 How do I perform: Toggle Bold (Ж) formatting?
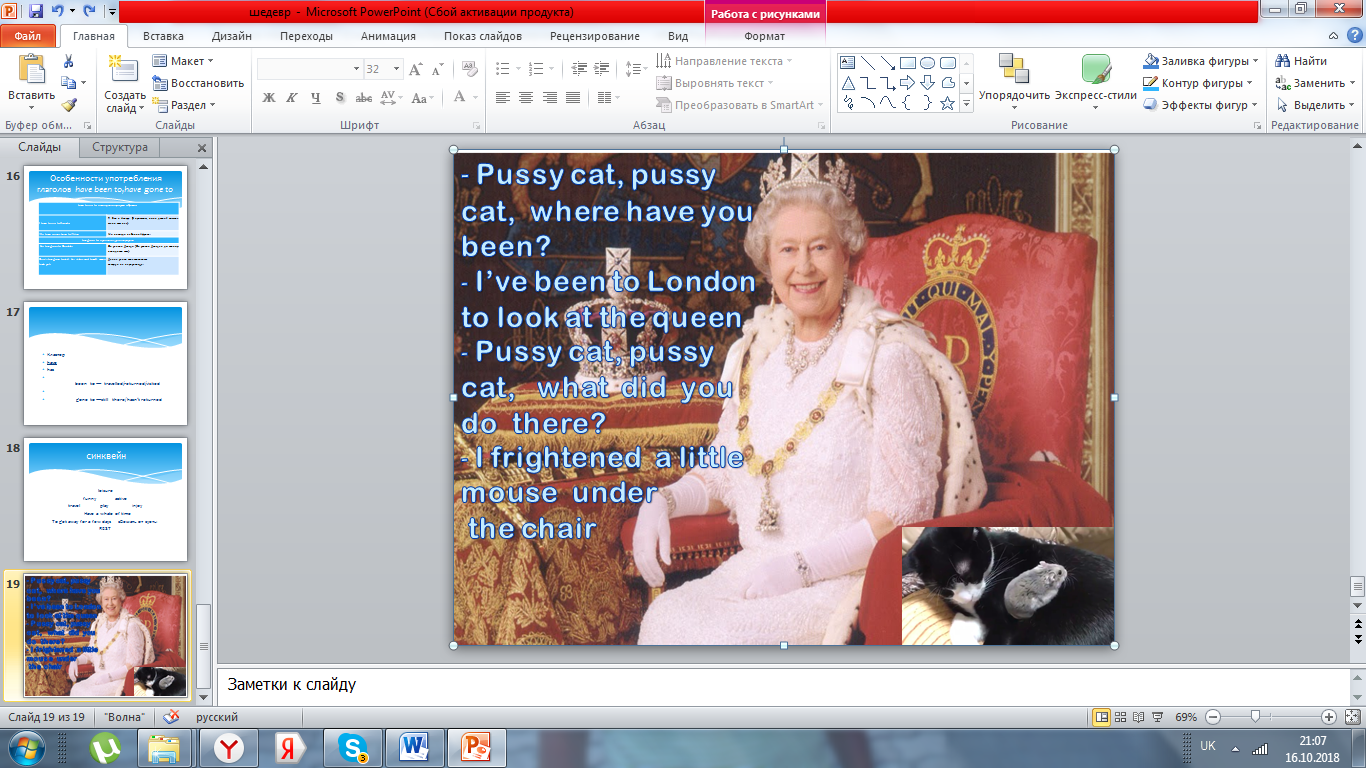pos(268,98)
